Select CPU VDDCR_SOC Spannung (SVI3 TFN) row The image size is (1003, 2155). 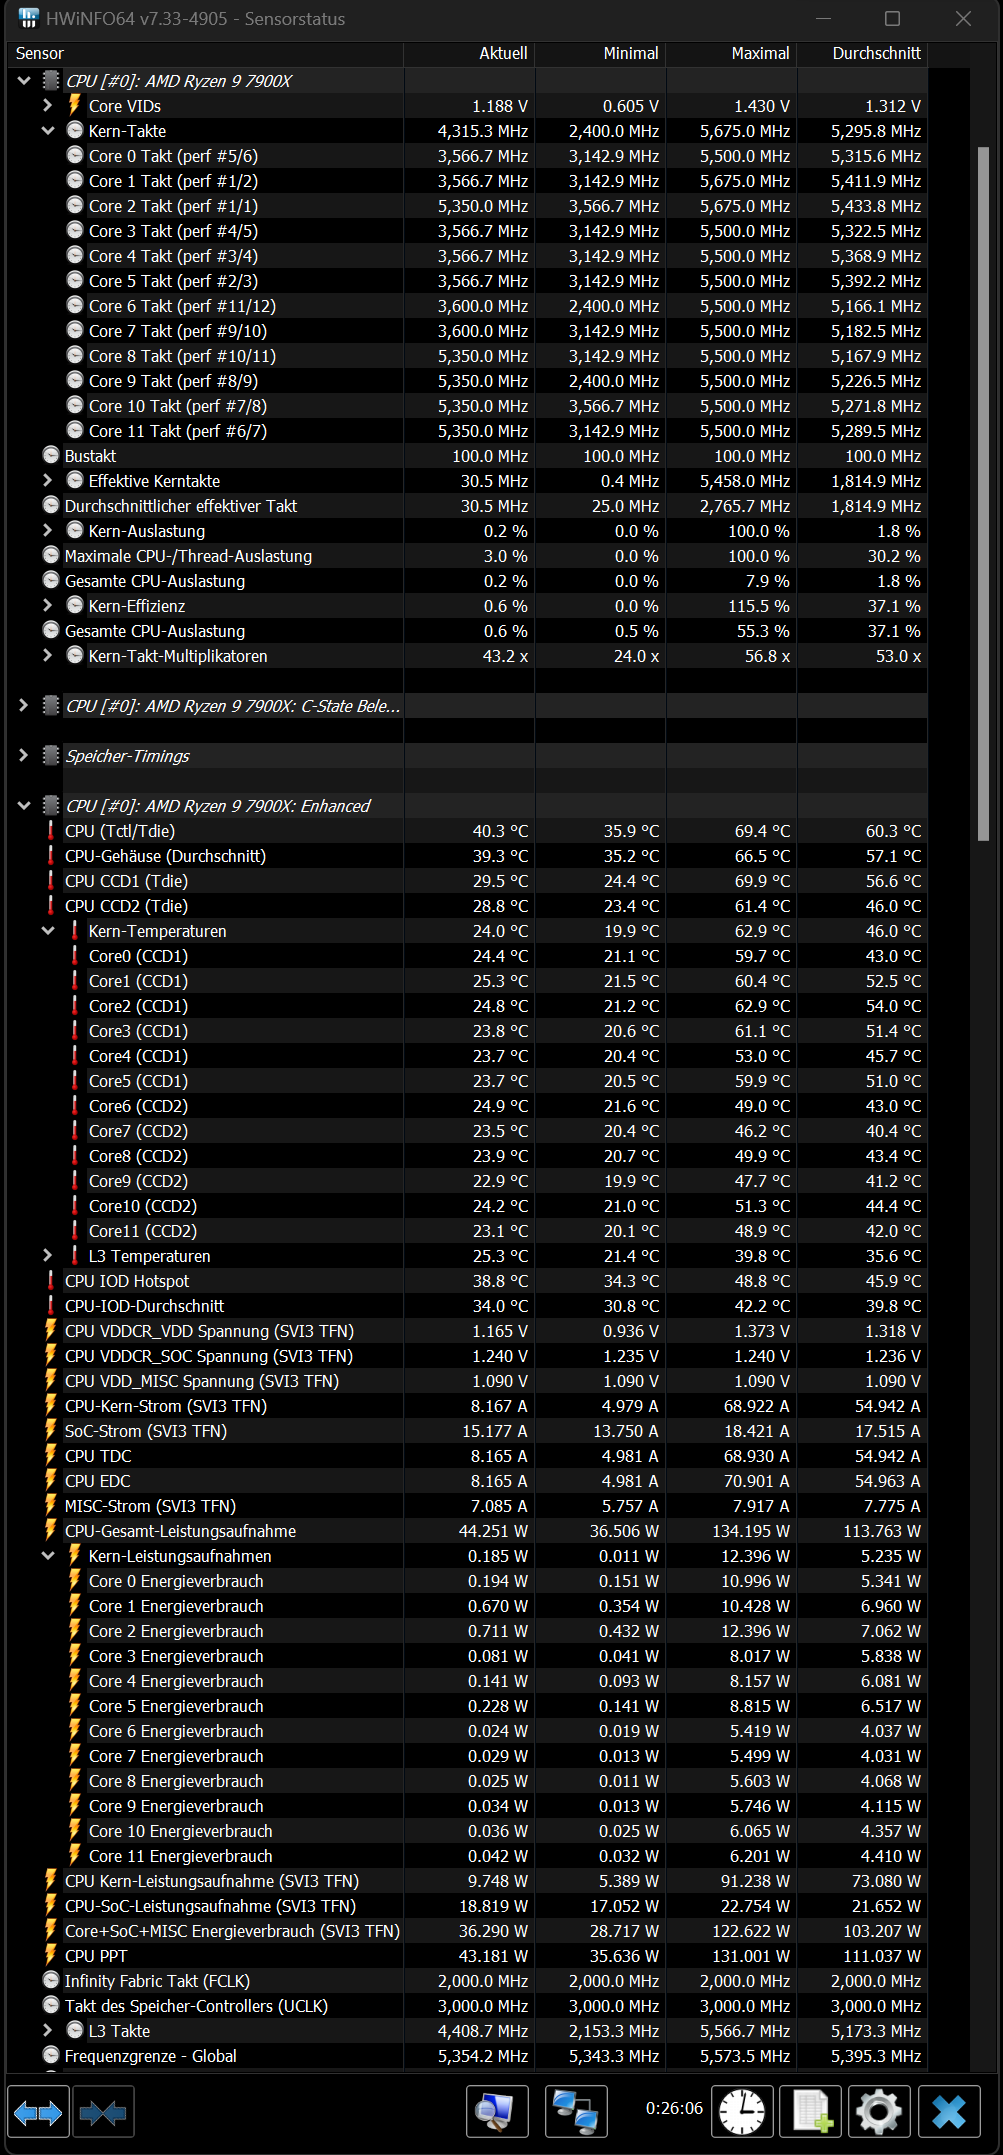pos(467,1355)
